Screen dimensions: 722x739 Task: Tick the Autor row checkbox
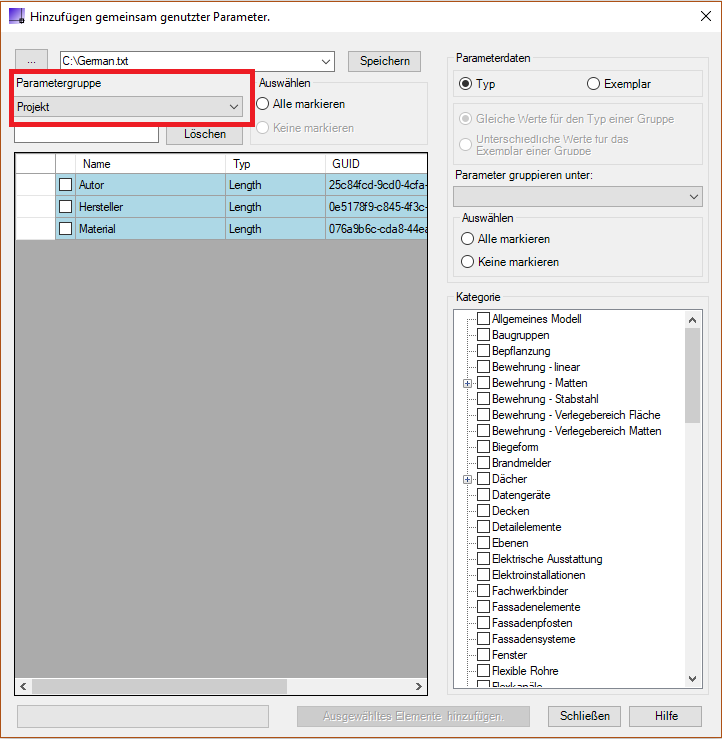pos(66,185)
